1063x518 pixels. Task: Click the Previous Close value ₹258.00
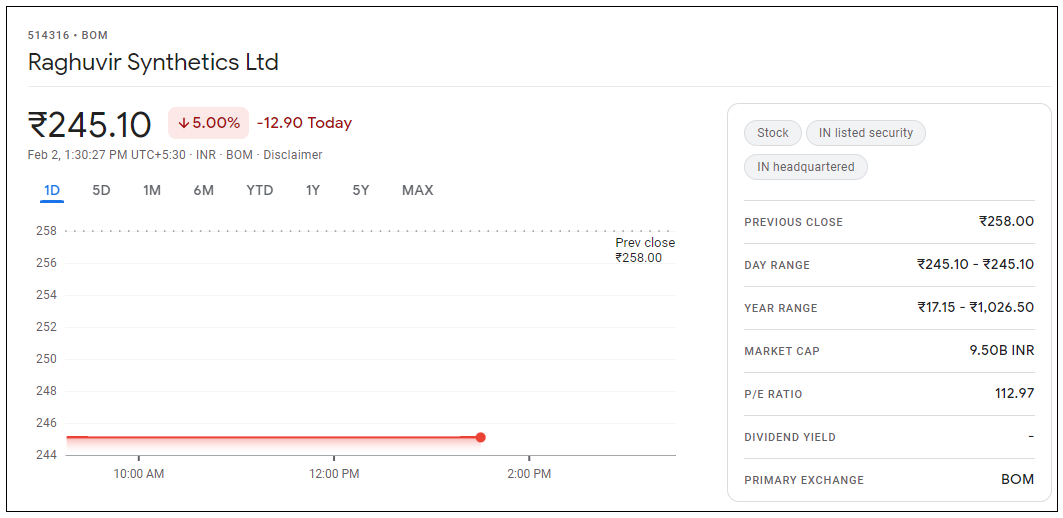click(x=1007, y=221)
